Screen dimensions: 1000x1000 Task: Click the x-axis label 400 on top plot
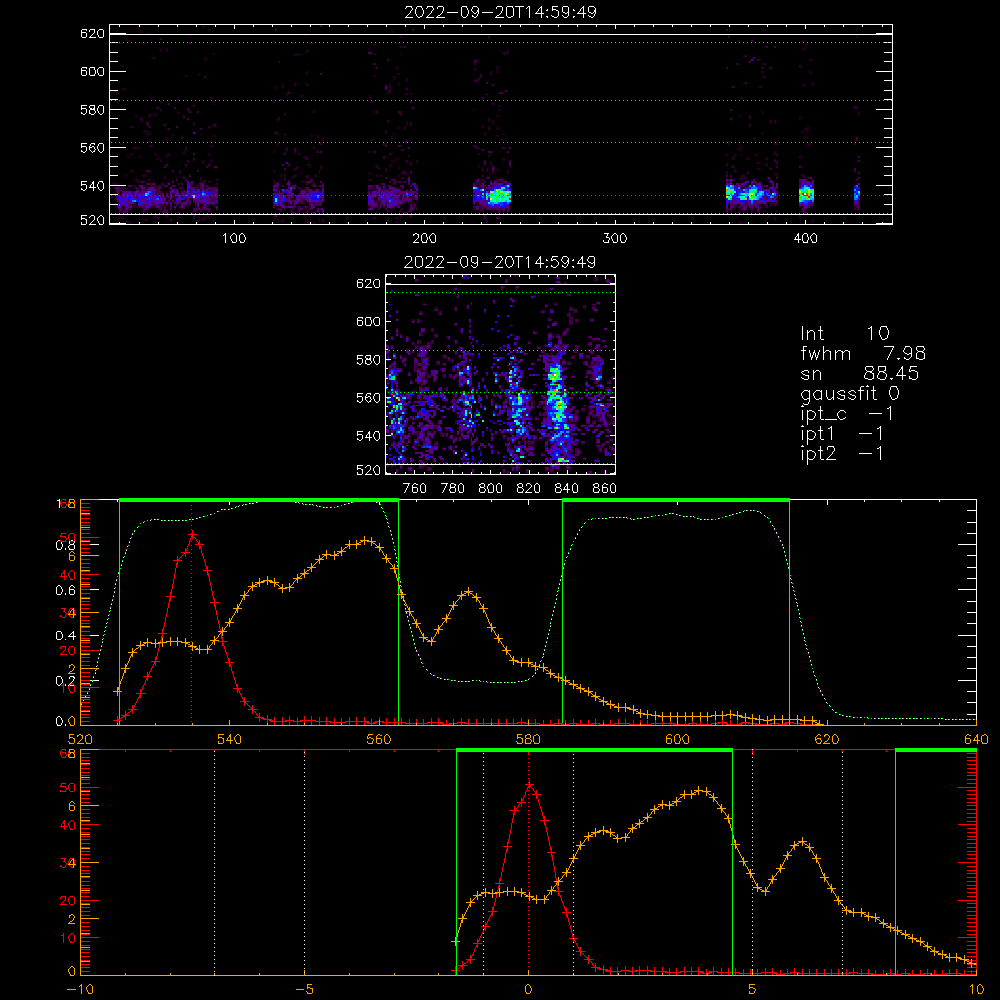[805, 239]
